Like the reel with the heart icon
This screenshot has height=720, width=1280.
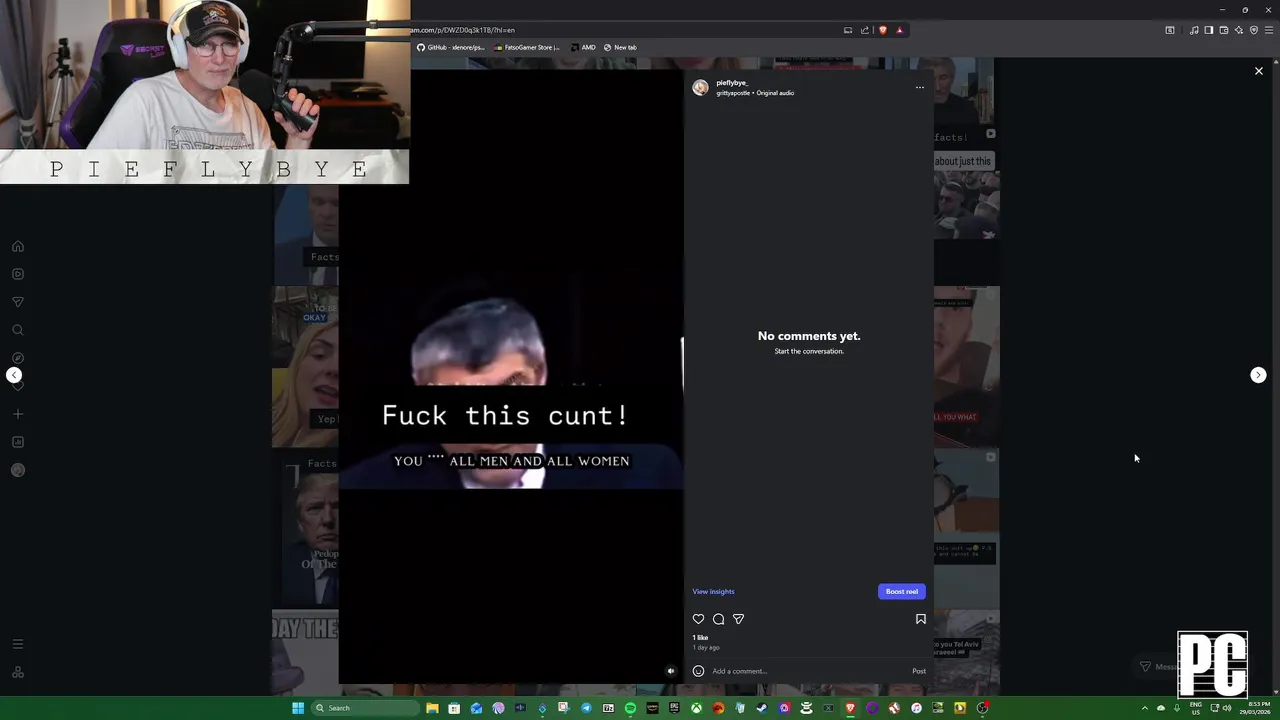[699, 619]
